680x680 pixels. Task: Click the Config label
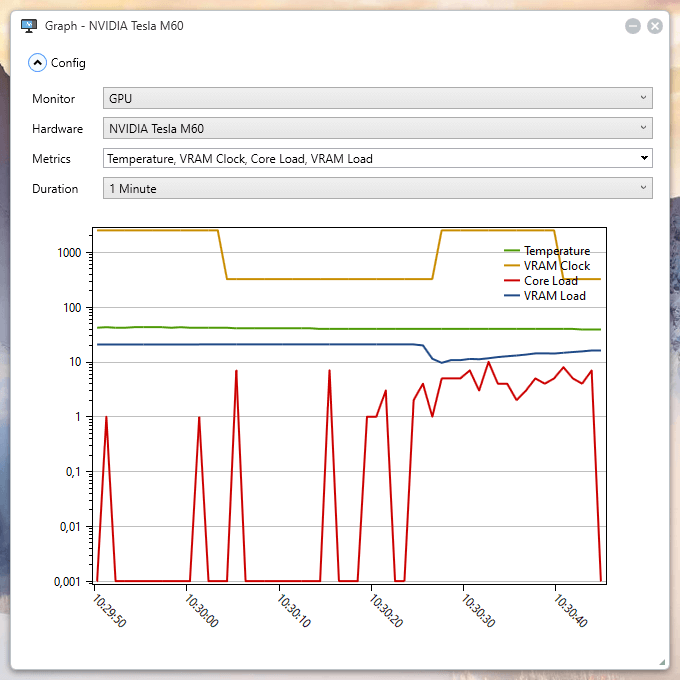coord(68,63)
